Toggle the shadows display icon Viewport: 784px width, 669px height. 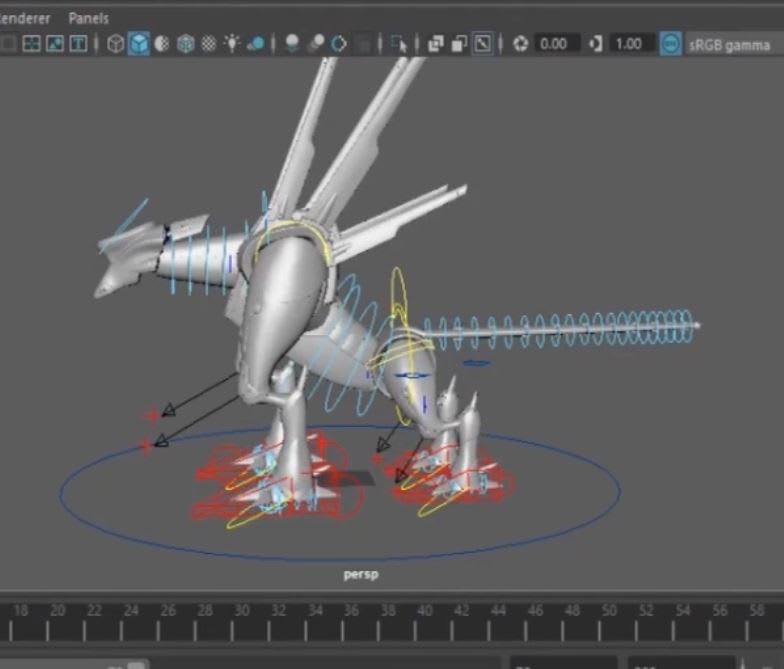point(256,44)
